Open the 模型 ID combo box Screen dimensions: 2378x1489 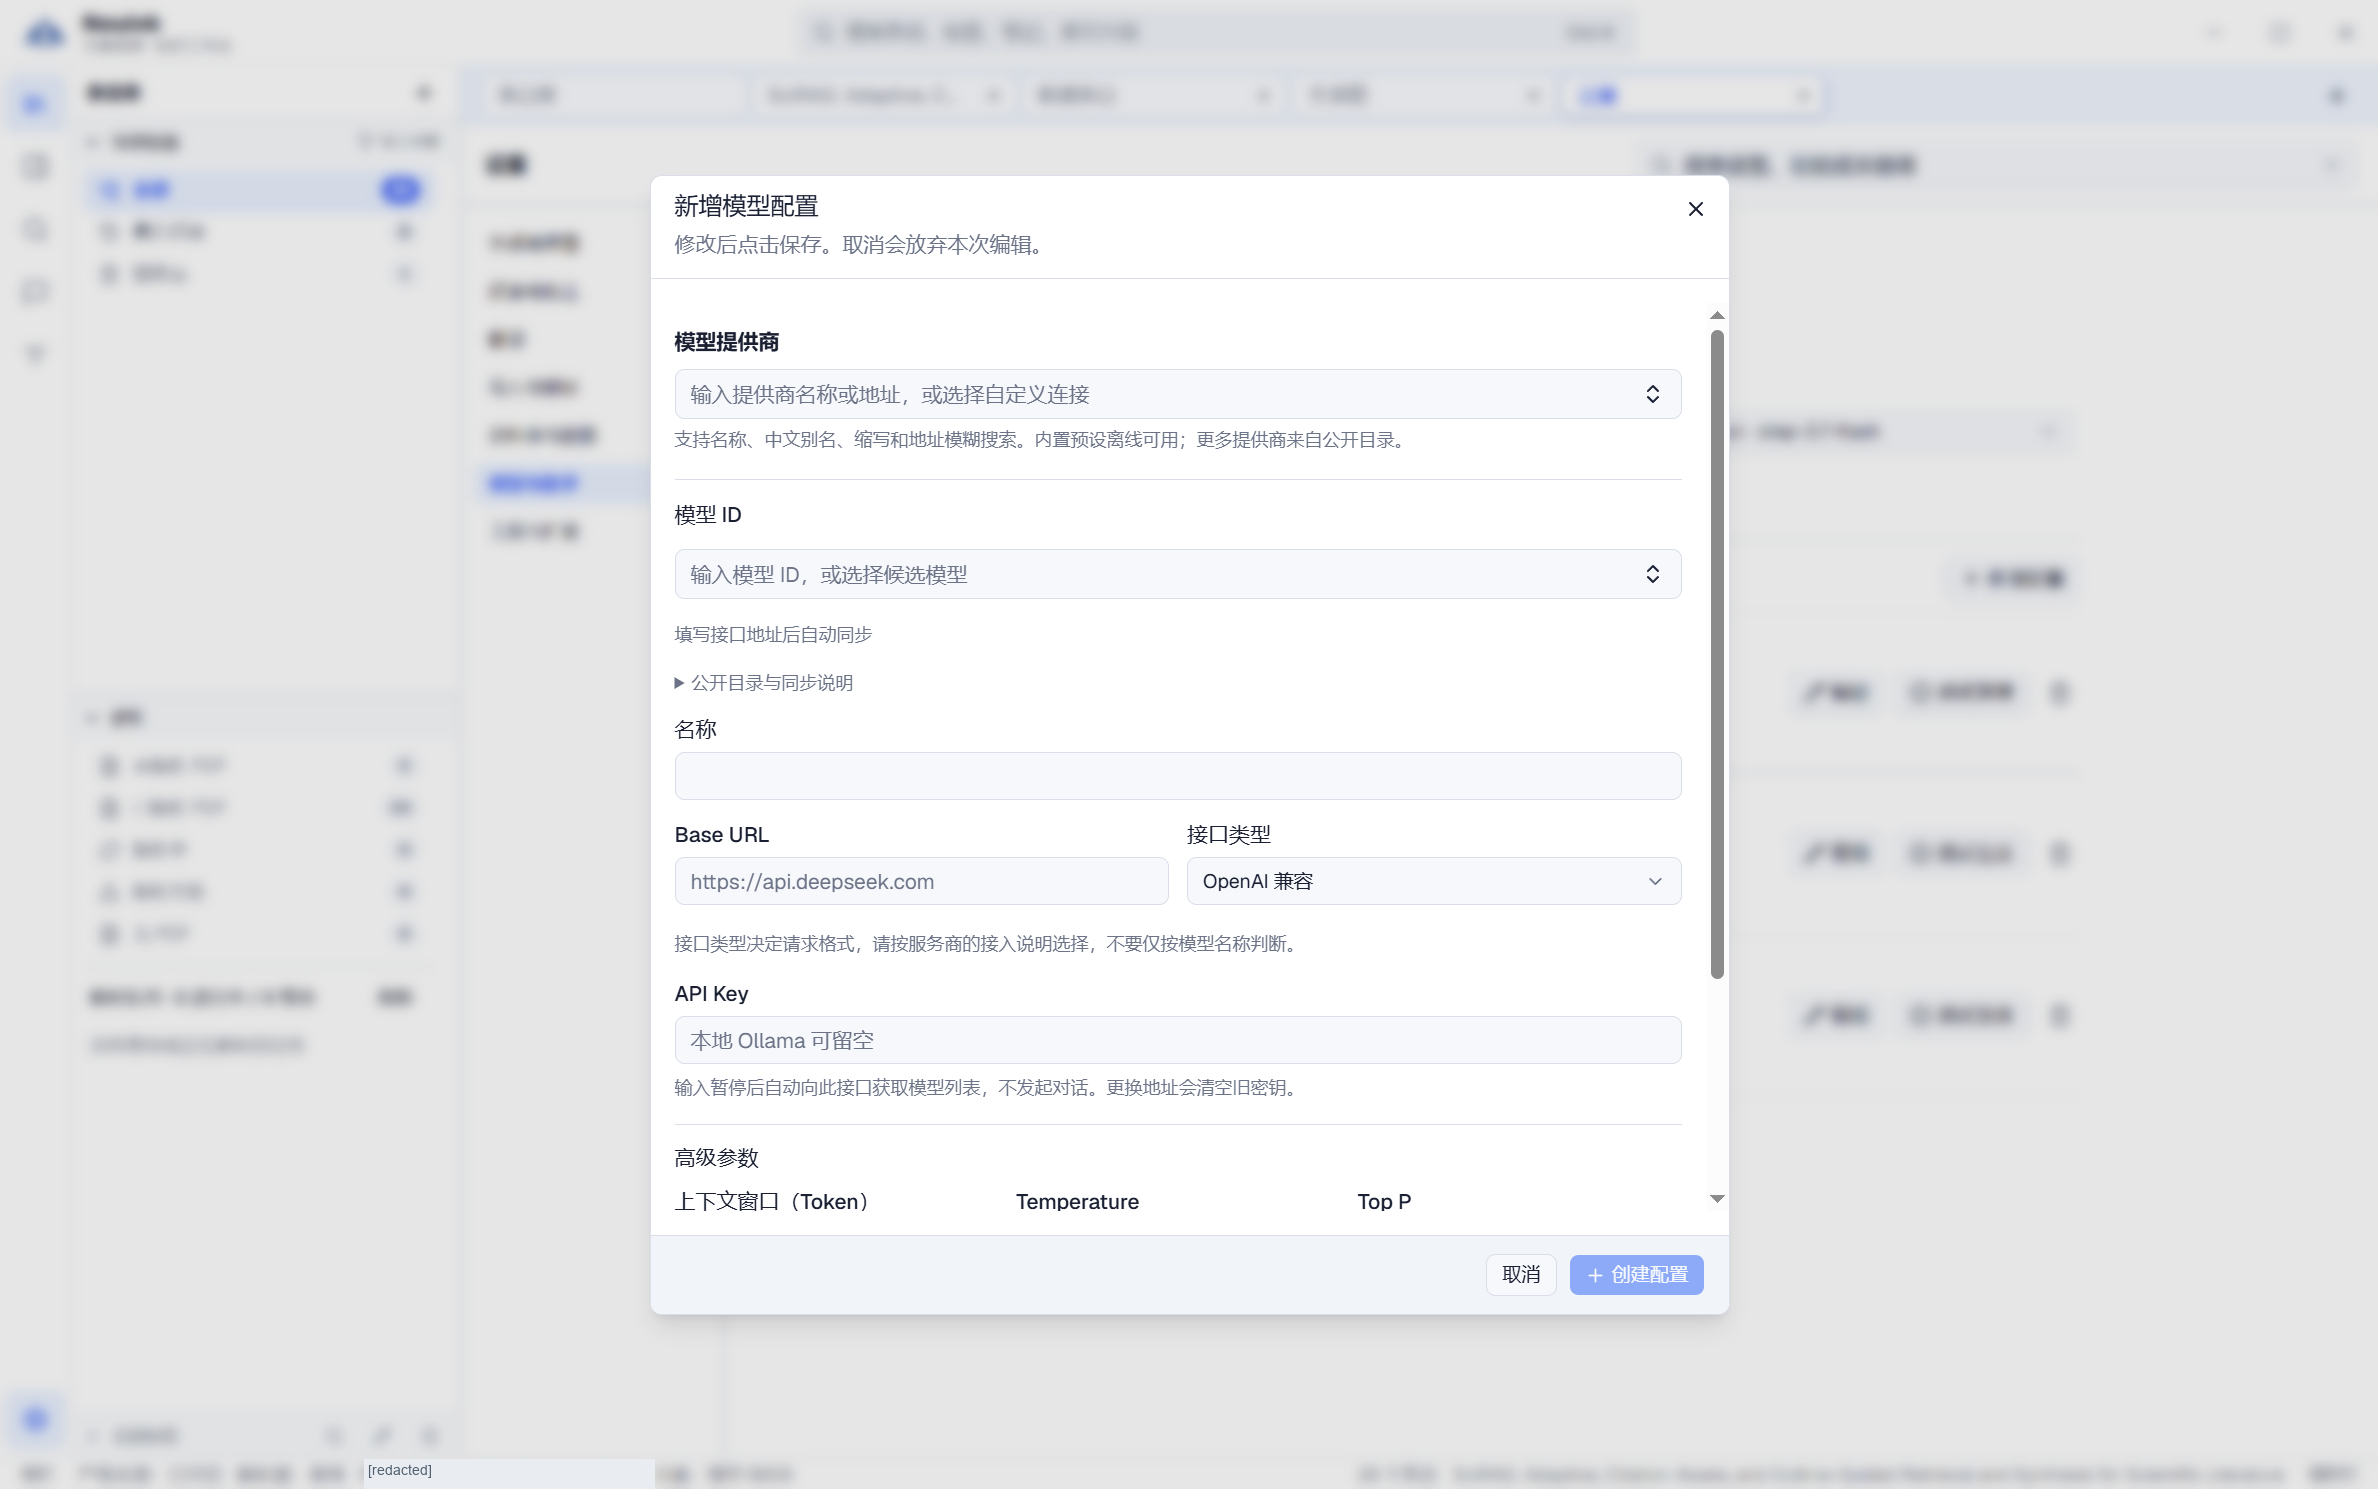(1177, 574)
